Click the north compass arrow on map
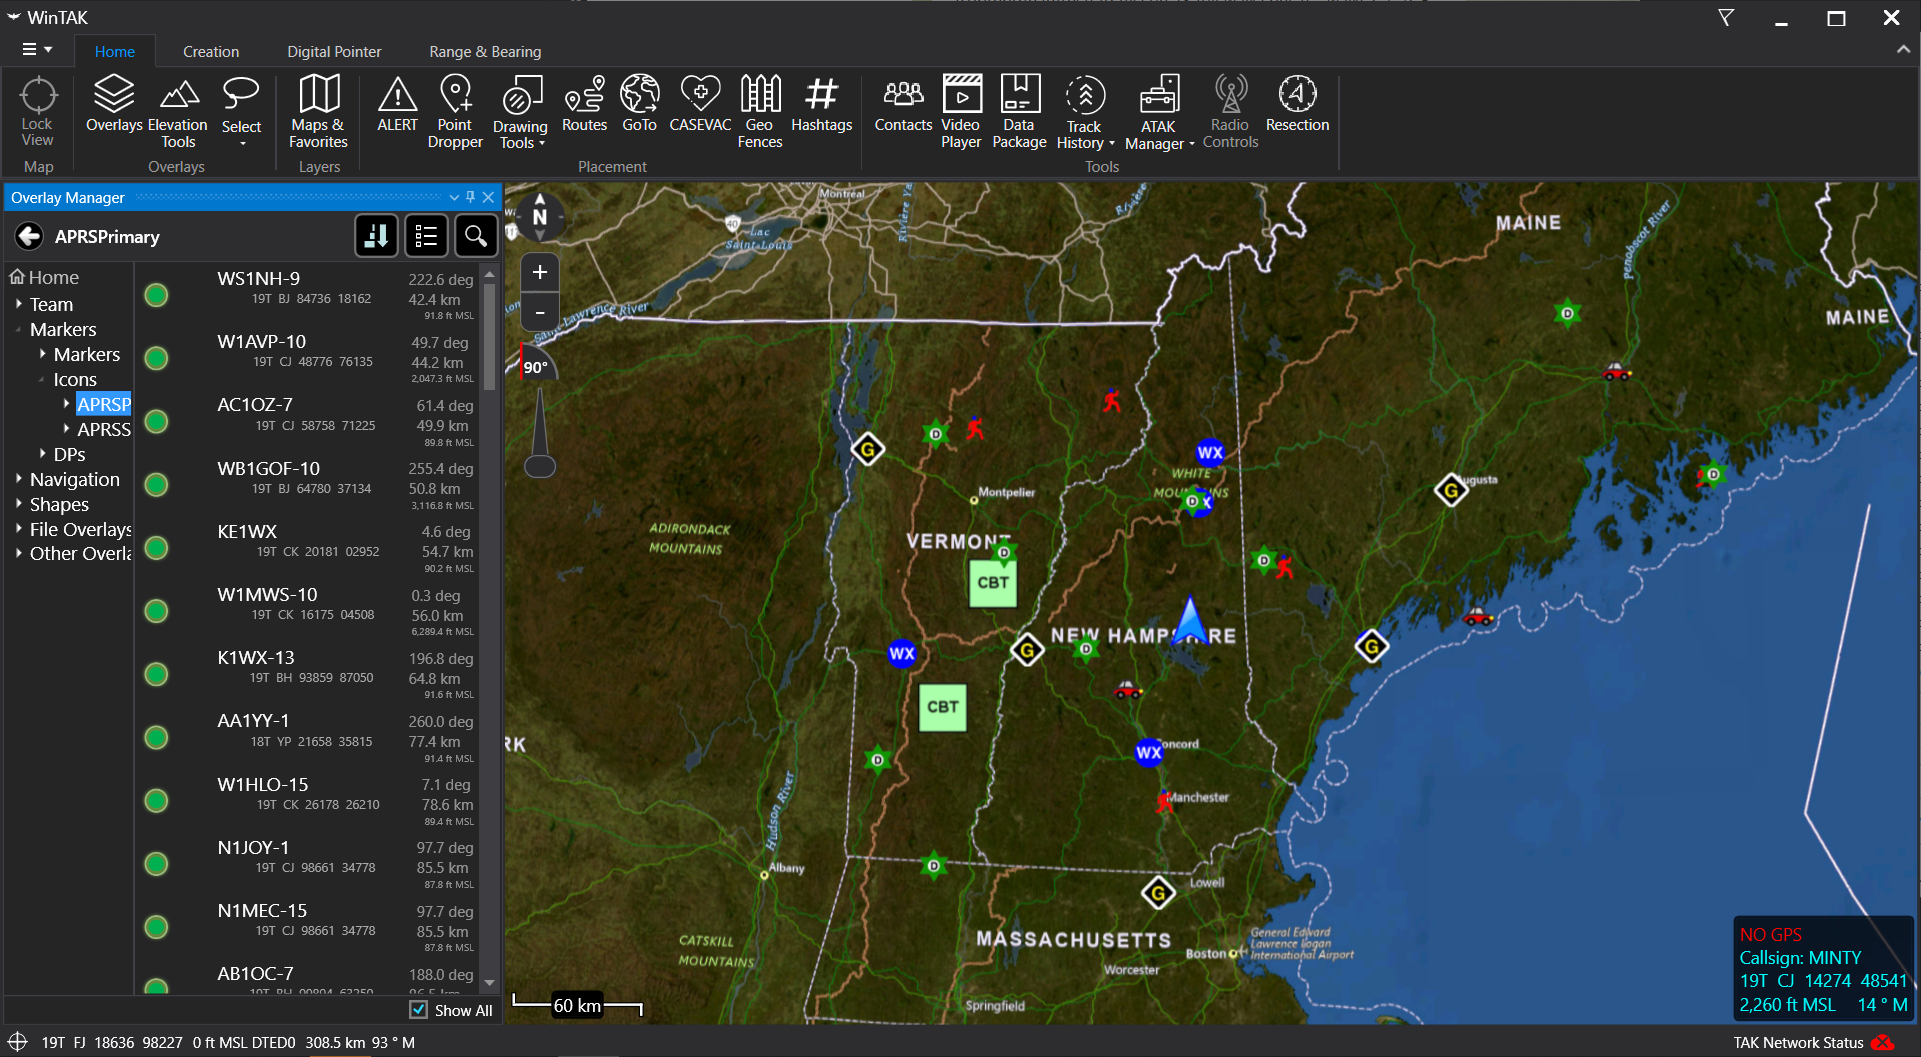The image size is (1921, 1057). coord(540,216)
